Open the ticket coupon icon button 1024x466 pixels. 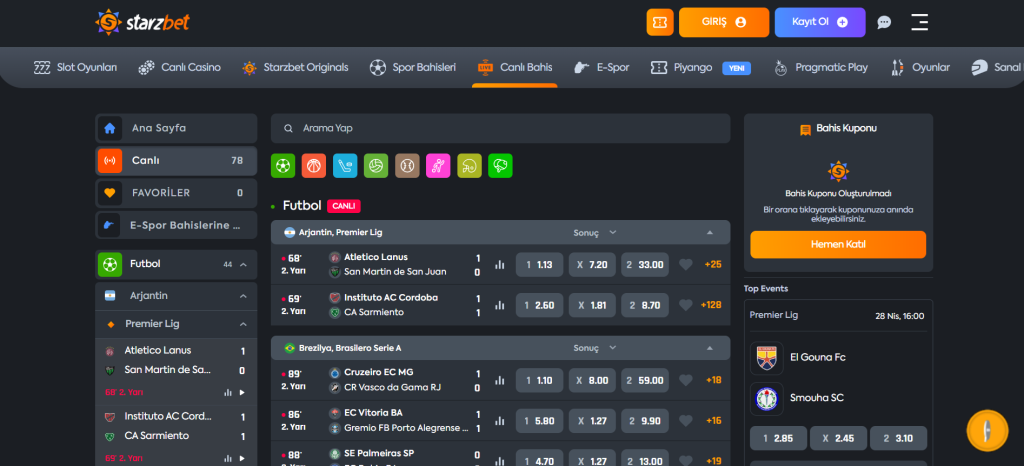[x=660, y=22]
